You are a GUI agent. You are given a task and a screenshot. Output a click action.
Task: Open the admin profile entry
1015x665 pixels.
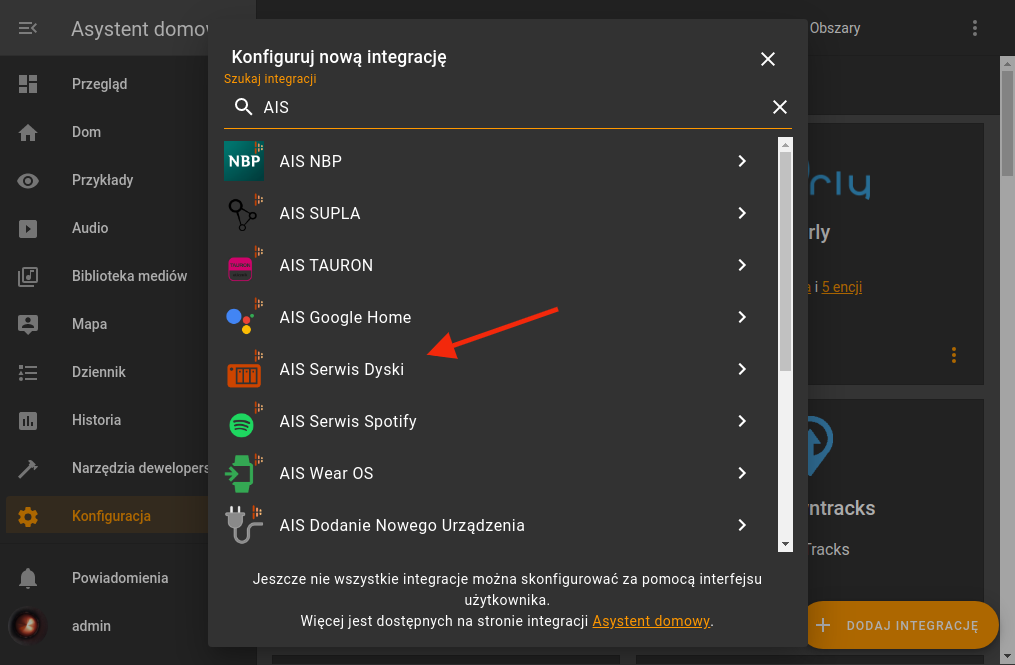pos(107,626)
